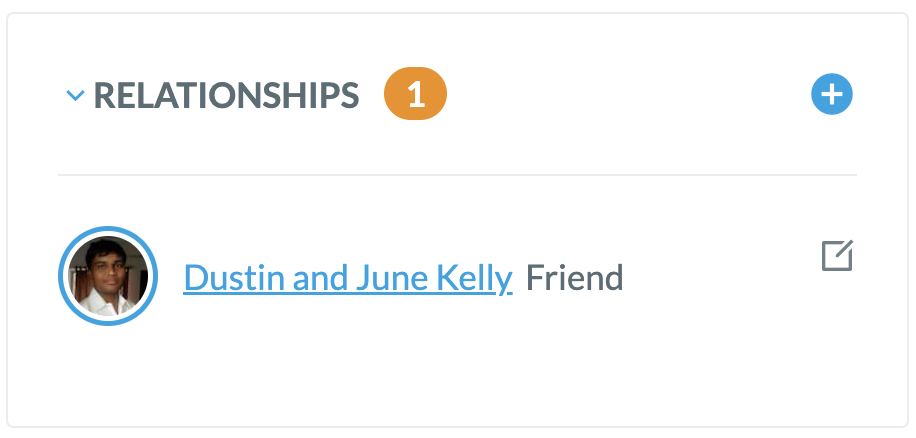The image size is (916, 438).
Task: Add a new relationship with plus icon
Action: click(831, 94)
